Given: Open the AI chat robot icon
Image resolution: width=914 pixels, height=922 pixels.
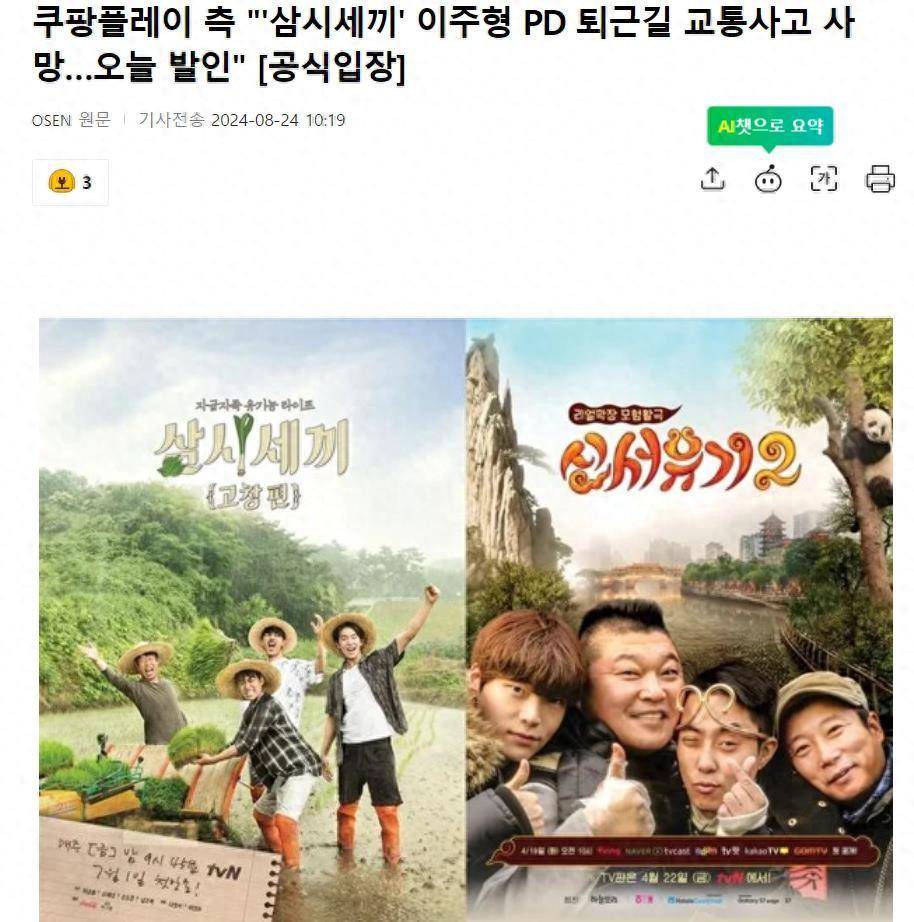Looking at the screenshot, I should coord(768,179).
